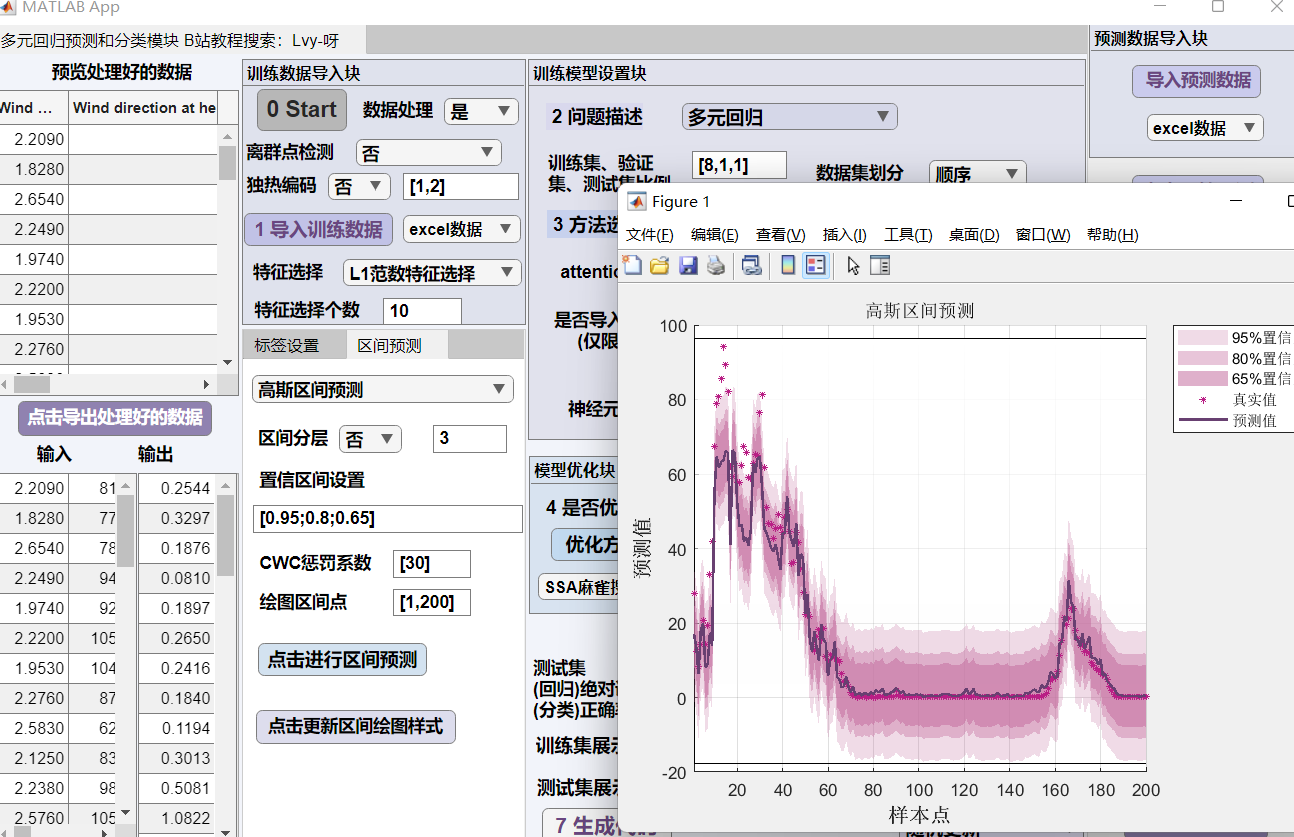Click the New Figure toolbar icon
The height and width of the screenshot is (837, 1294).
click(632, 265)
